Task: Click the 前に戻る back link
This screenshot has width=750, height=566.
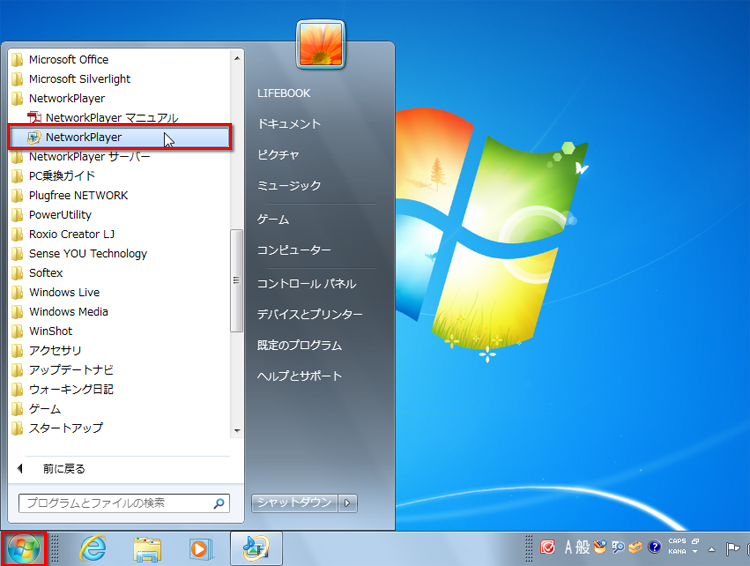Action: click(64, 469)
